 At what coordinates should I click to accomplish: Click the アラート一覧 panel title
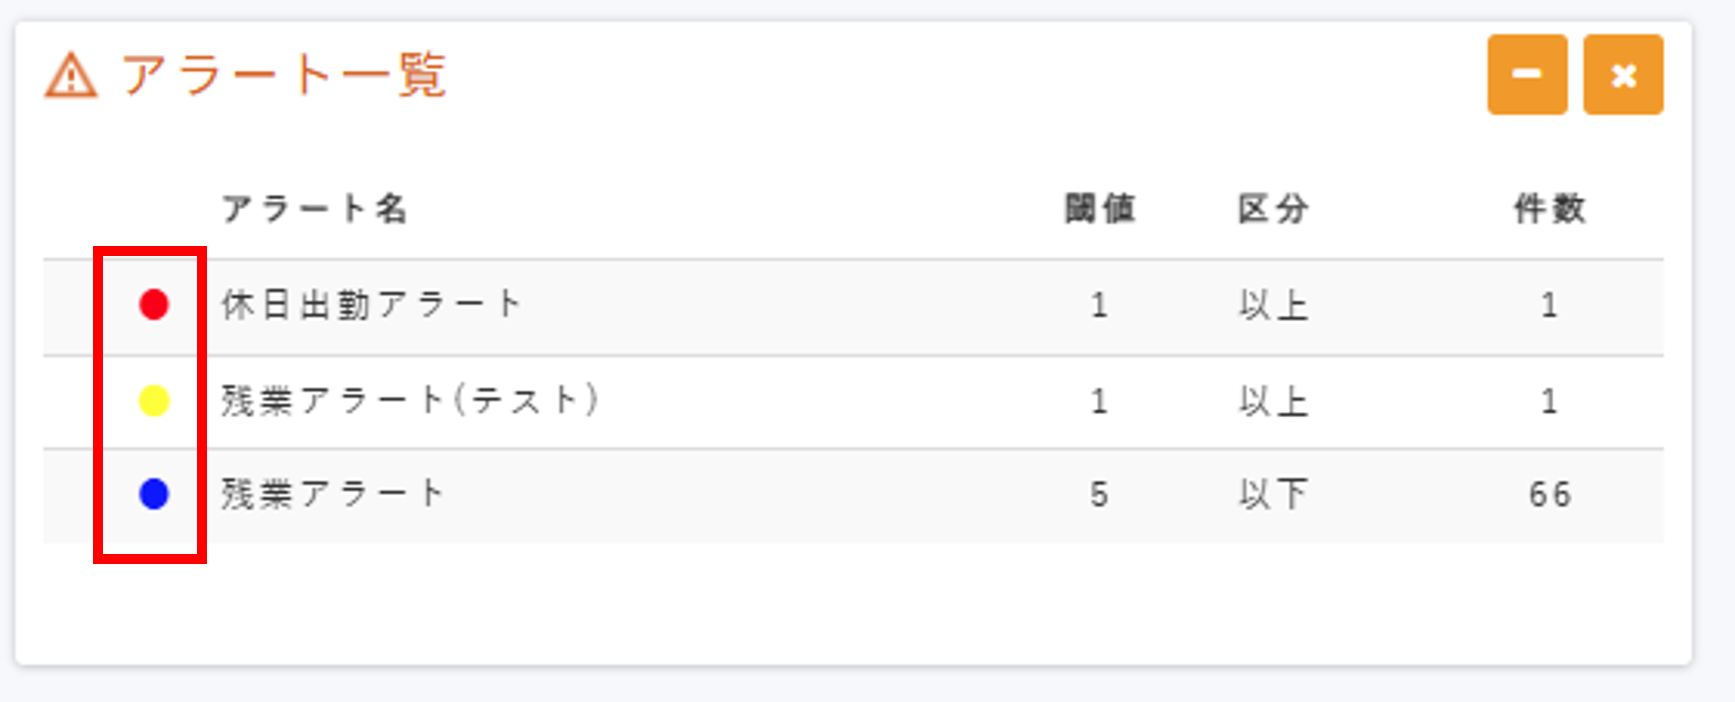pos(283,75)
